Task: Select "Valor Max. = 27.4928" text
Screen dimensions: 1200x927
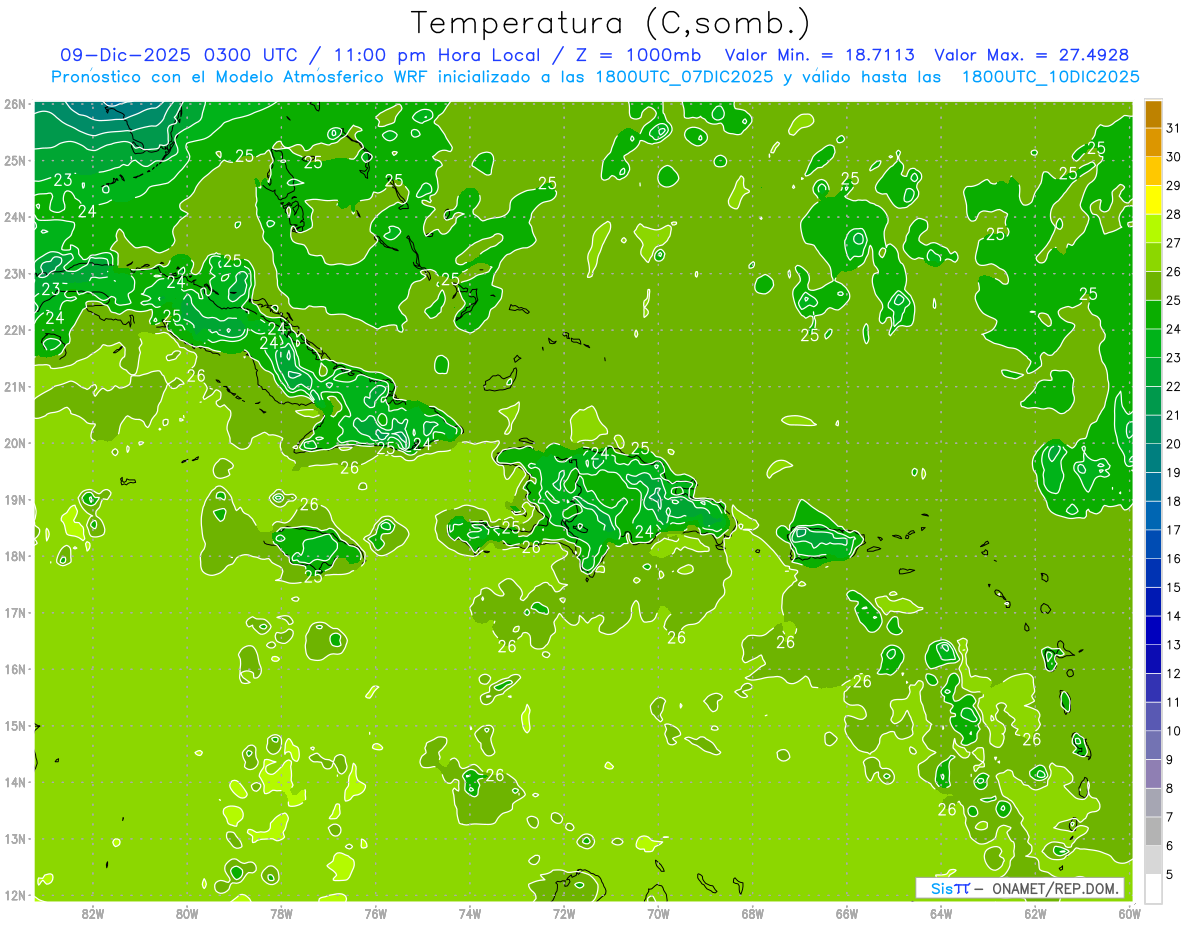Action: tap(1031, 55)
